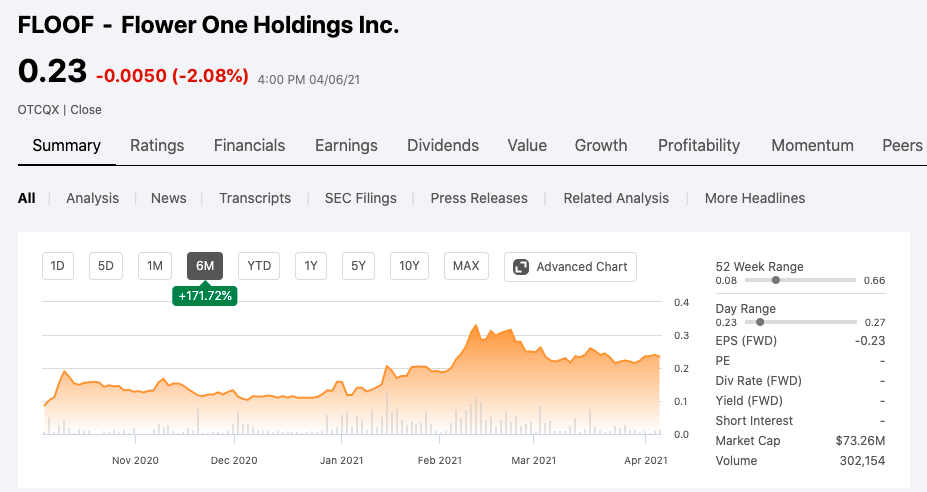
Task: Filter headlines by News
Action: 168,198
